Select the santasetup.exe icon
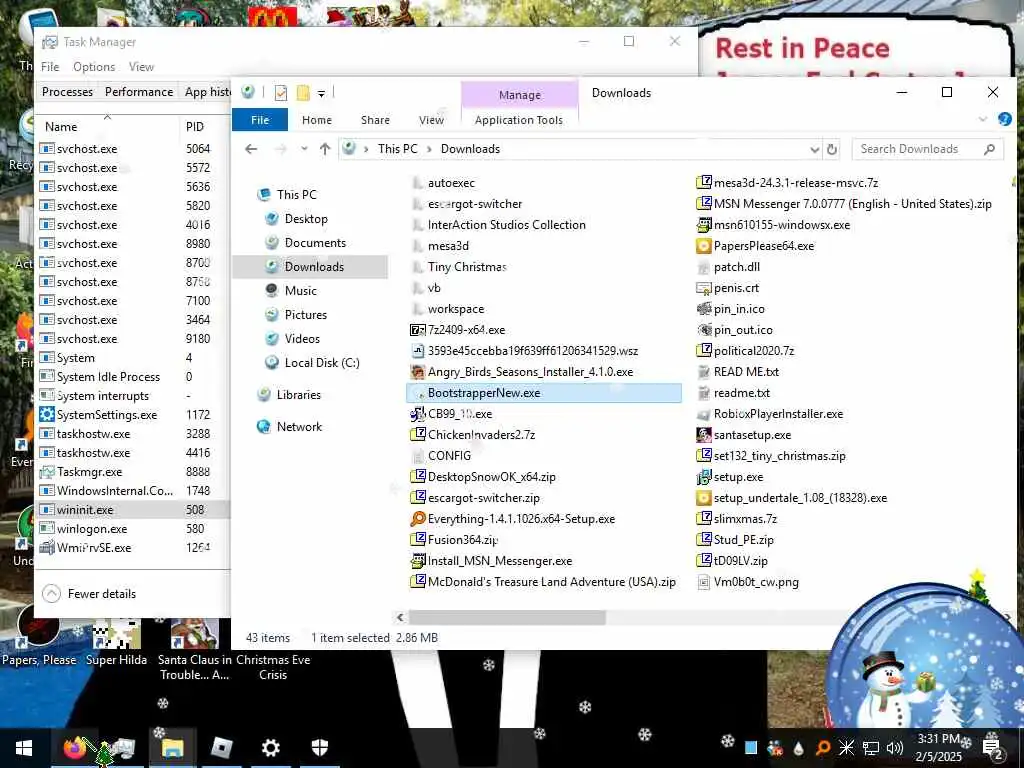The height and width of the screenshot is (768, 1024). (x=703, y=435)
